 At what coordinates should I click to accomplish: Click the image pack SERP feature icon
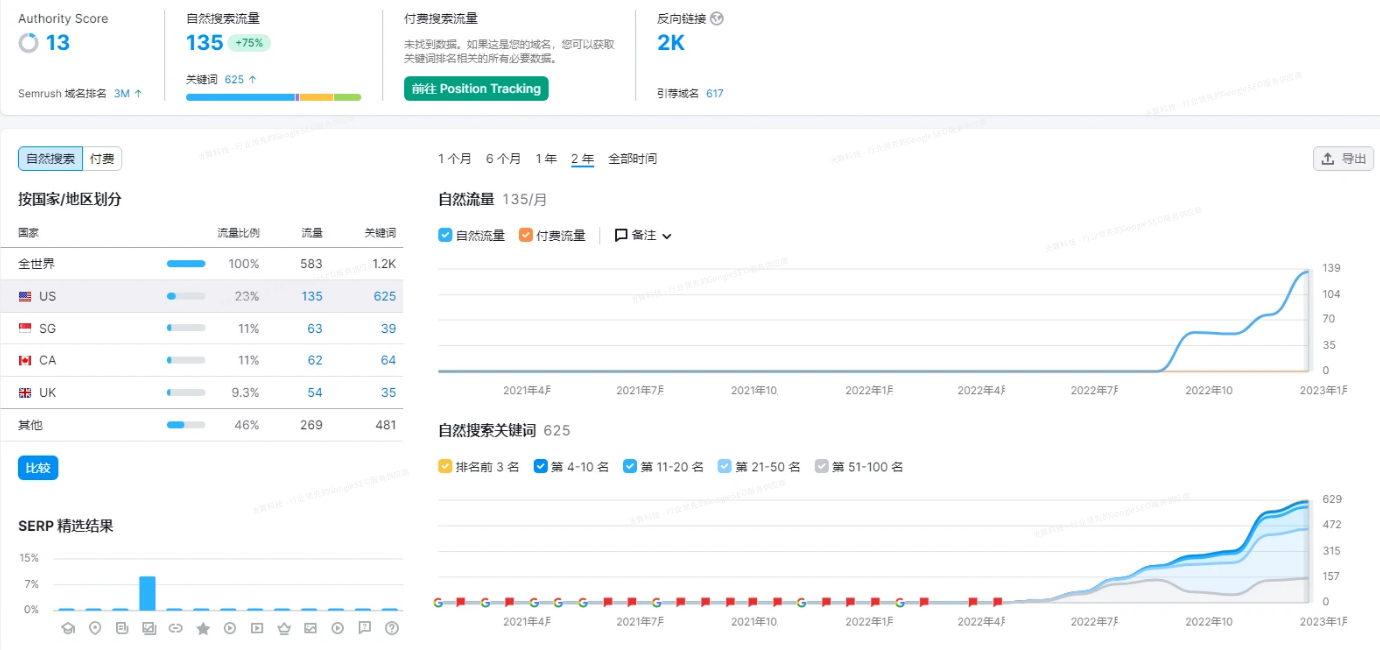pos(149,628)
